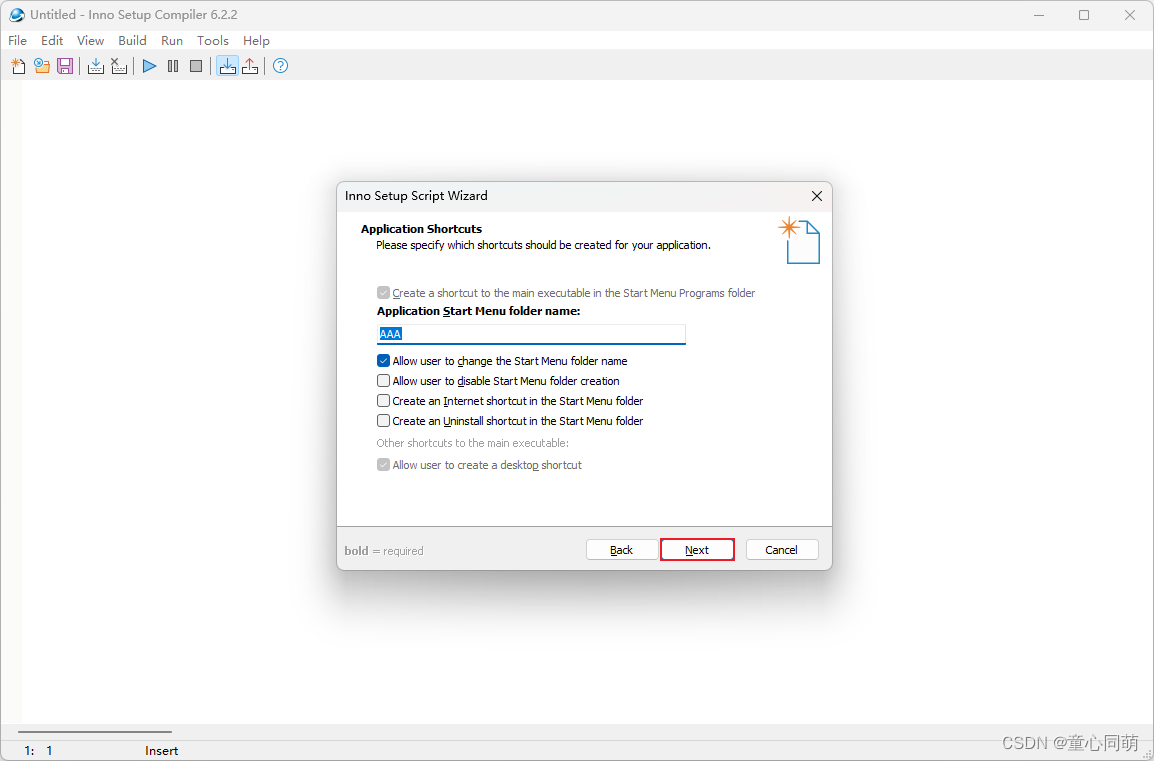The image size is (1154, 761).
Task: Click 'Other shortcuts to the main executable:' label
Action: [472, 443]
